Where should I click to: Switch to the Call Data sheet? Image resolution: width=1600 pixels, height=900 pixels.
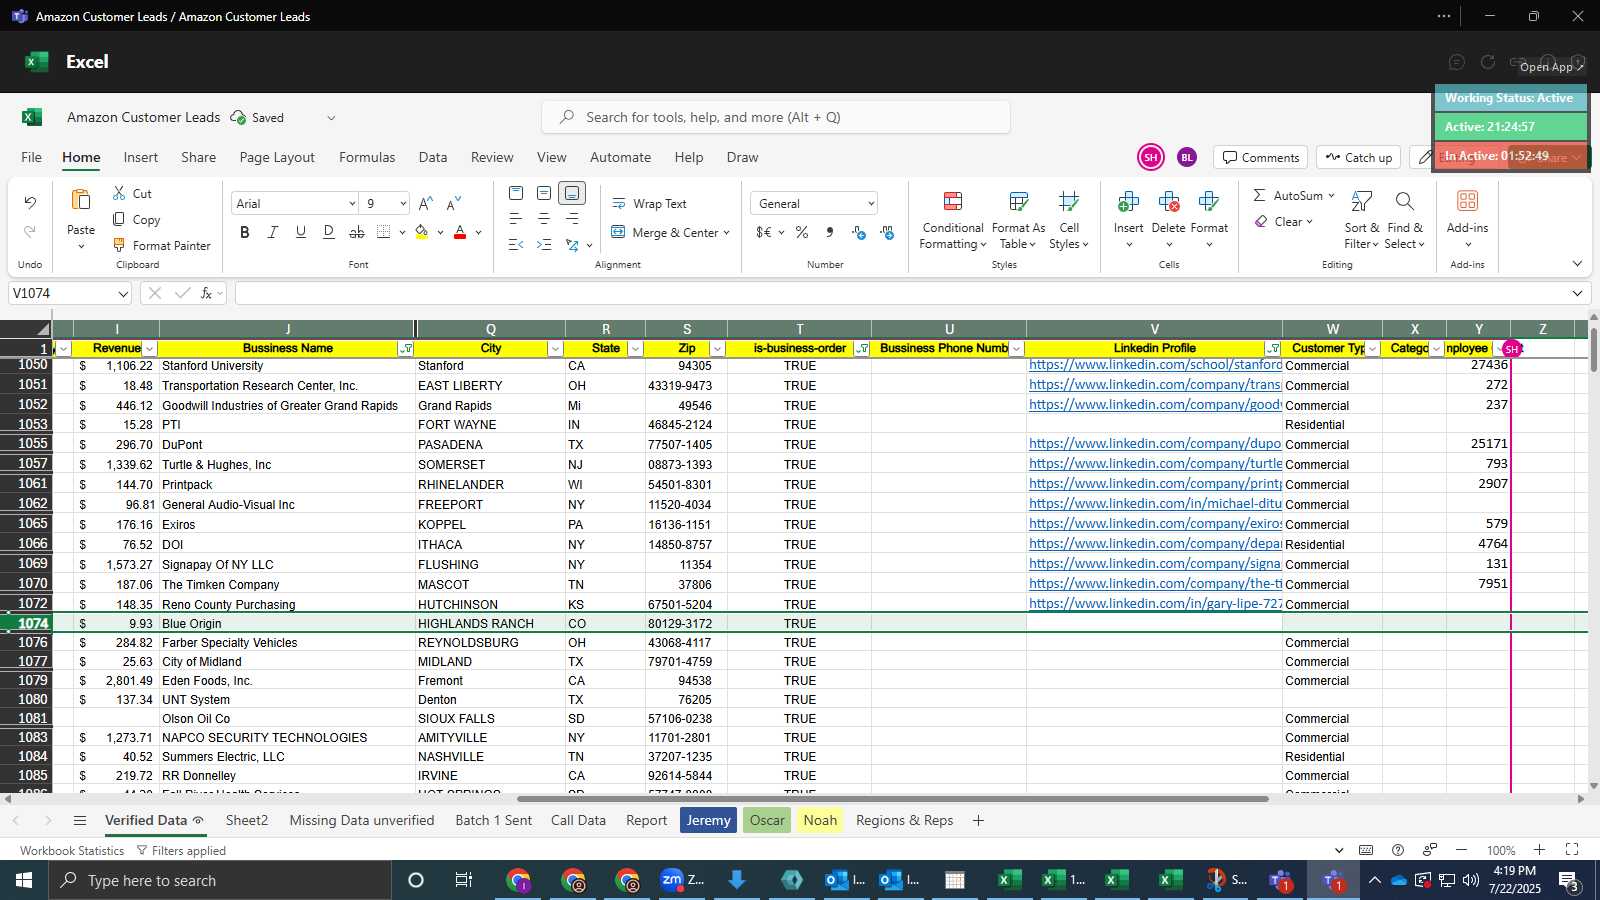(578, 820)
